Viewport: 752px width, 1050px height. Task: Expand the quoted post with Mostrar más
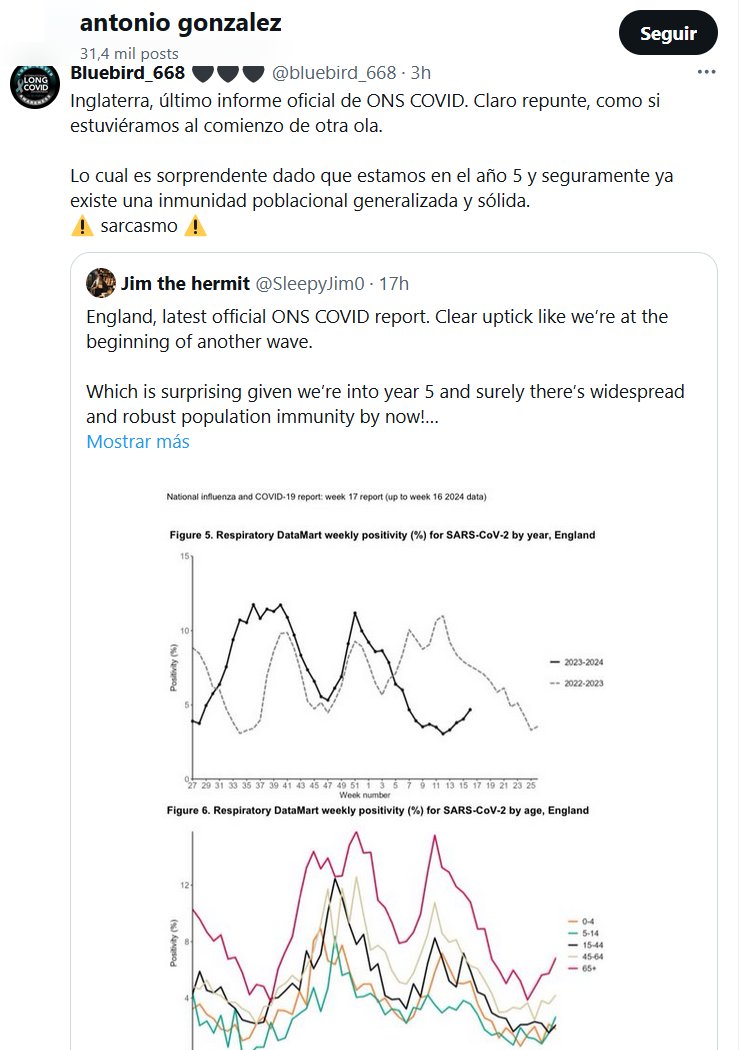tap(137, 441)
